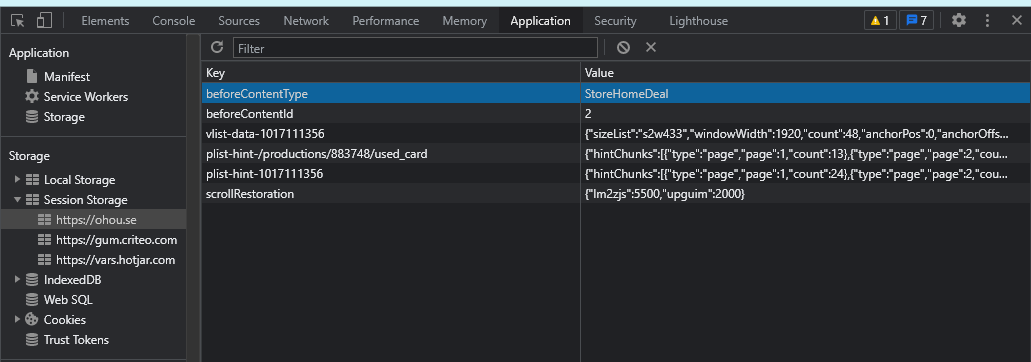Expand the Cookies tree node
The image size is (1031, 362).
click(17, 320)
